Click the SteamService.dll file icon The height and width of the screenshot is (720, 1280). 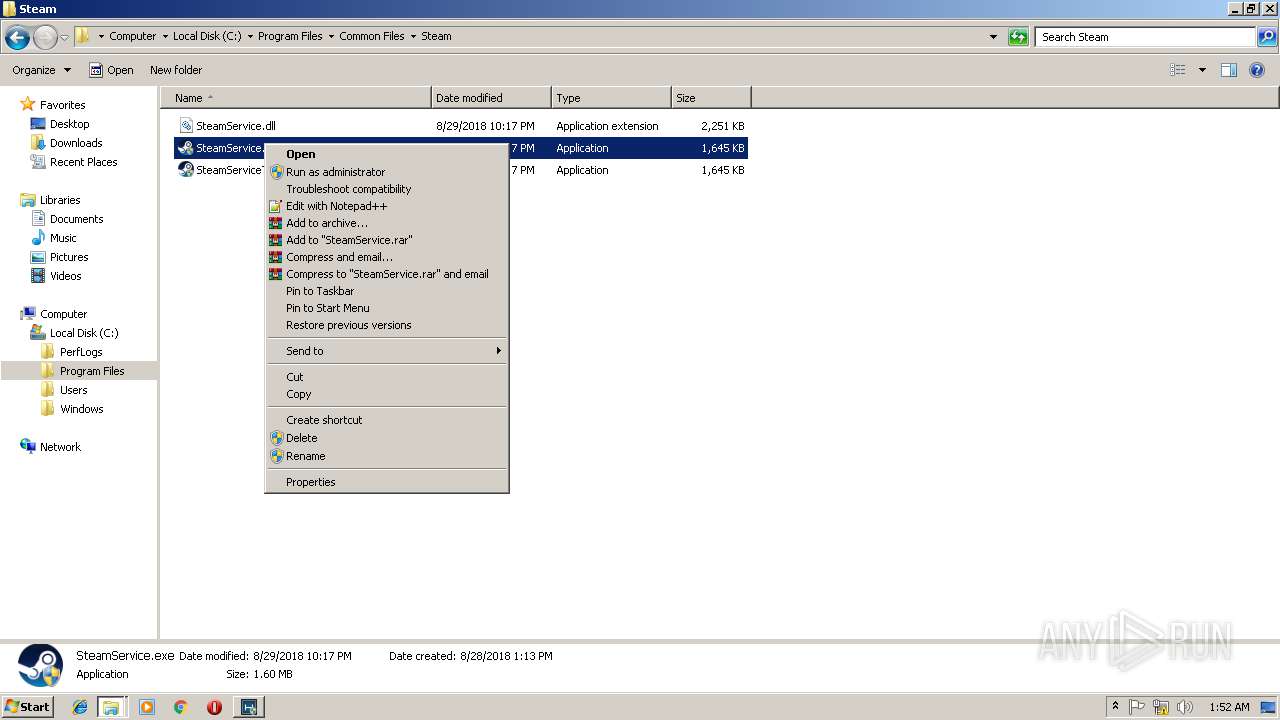186,126
